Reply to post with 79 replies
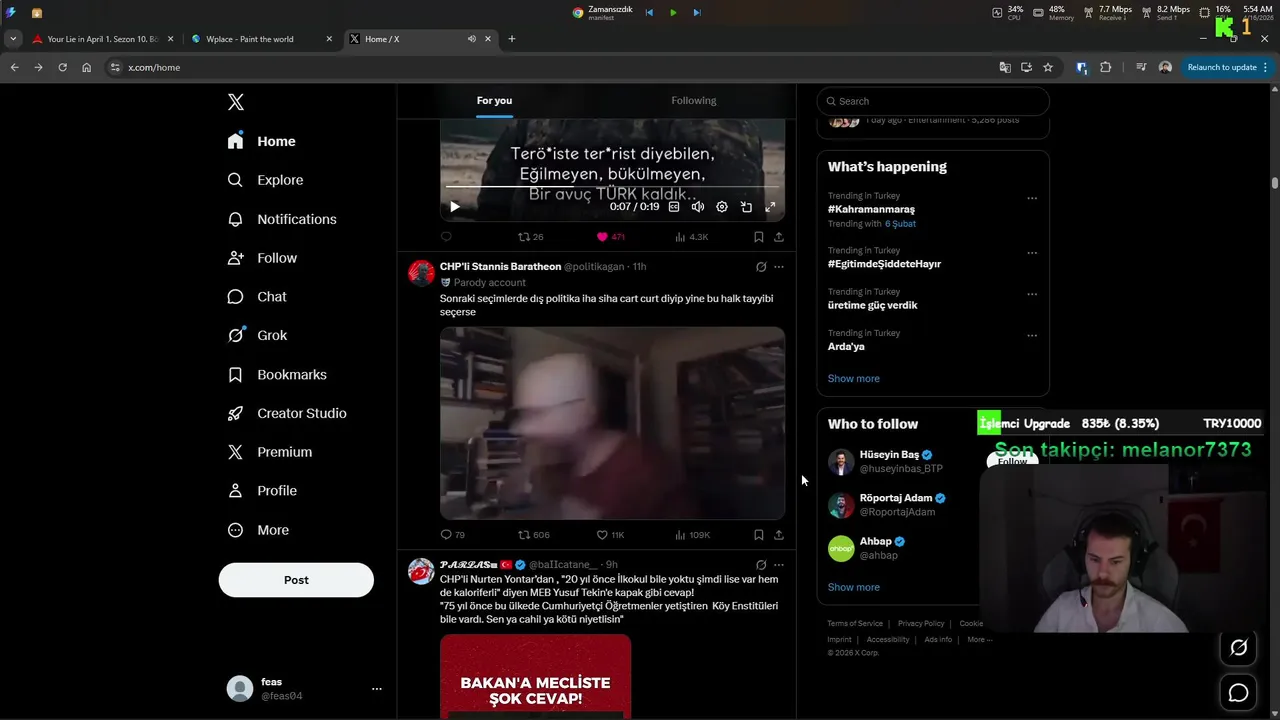 pos(452,535)
